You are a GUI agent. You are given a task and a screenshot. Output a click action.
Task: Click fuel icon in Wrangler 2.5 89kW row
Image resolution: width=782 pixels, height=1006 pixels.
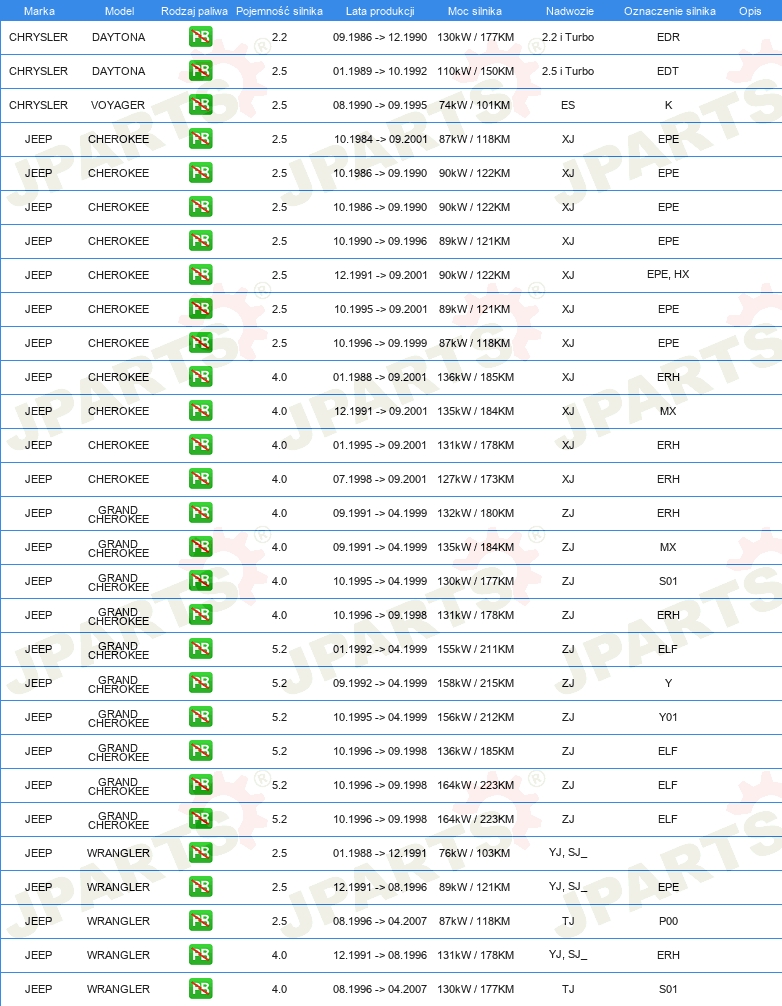coord(201,887)
